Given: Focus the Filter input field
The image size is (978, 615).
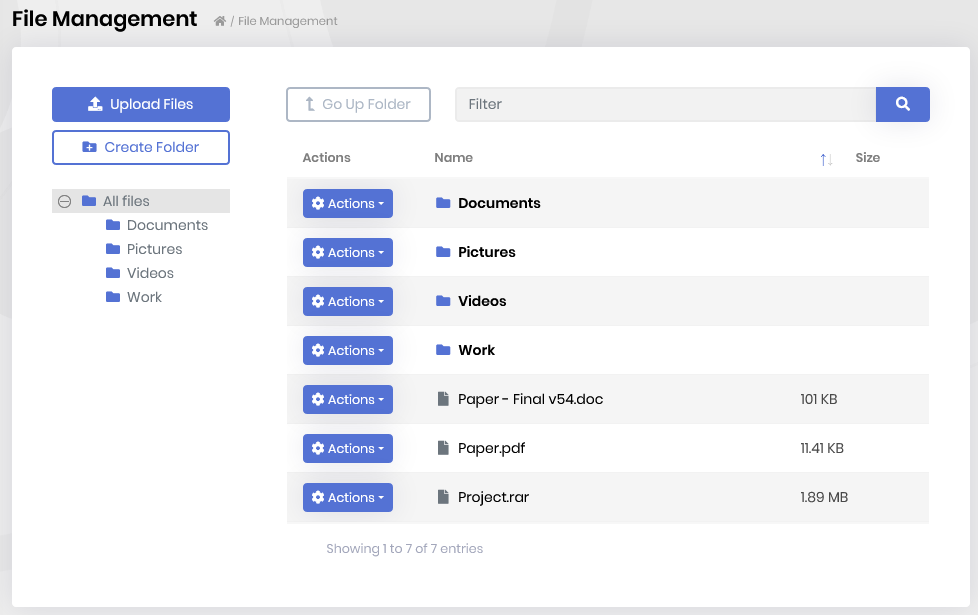Looking at the screenshot, I should [666, 104].
